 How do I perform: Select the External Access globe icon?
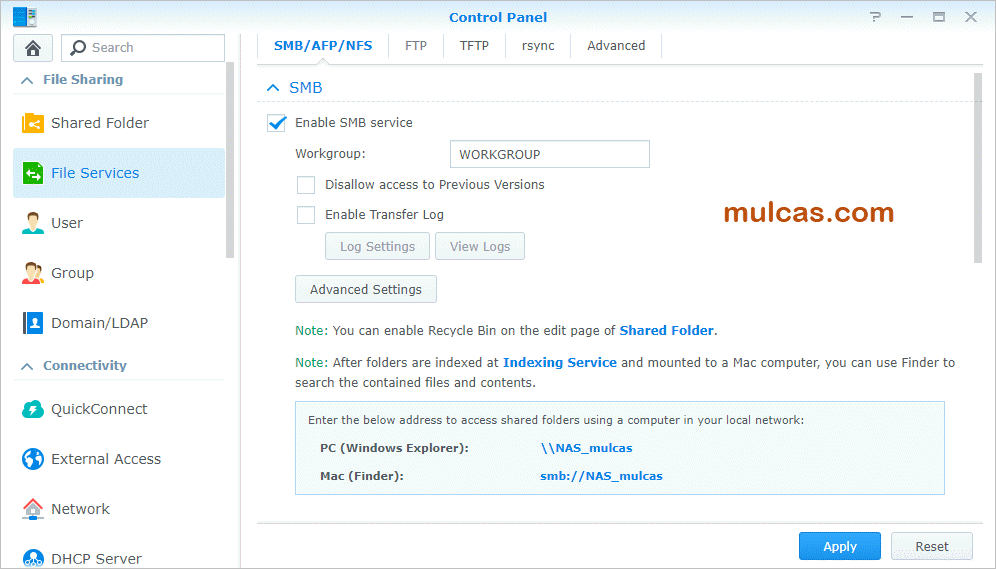[33, 459]
